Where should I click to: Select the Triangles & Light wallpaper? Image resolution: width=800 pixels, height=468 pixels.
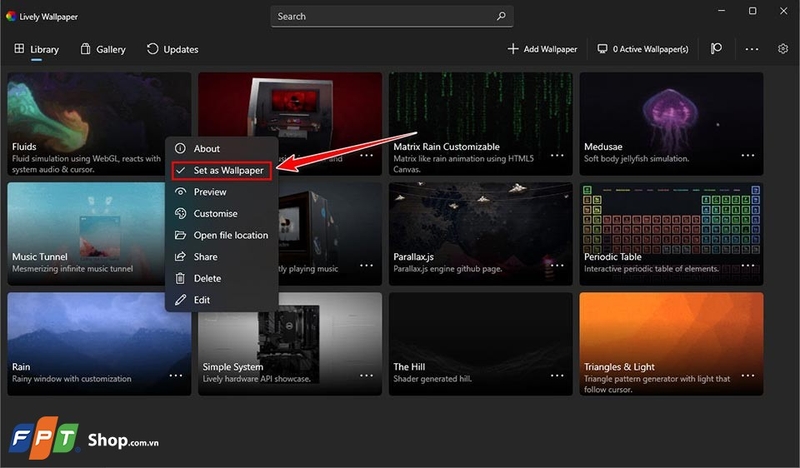[671, 343]
